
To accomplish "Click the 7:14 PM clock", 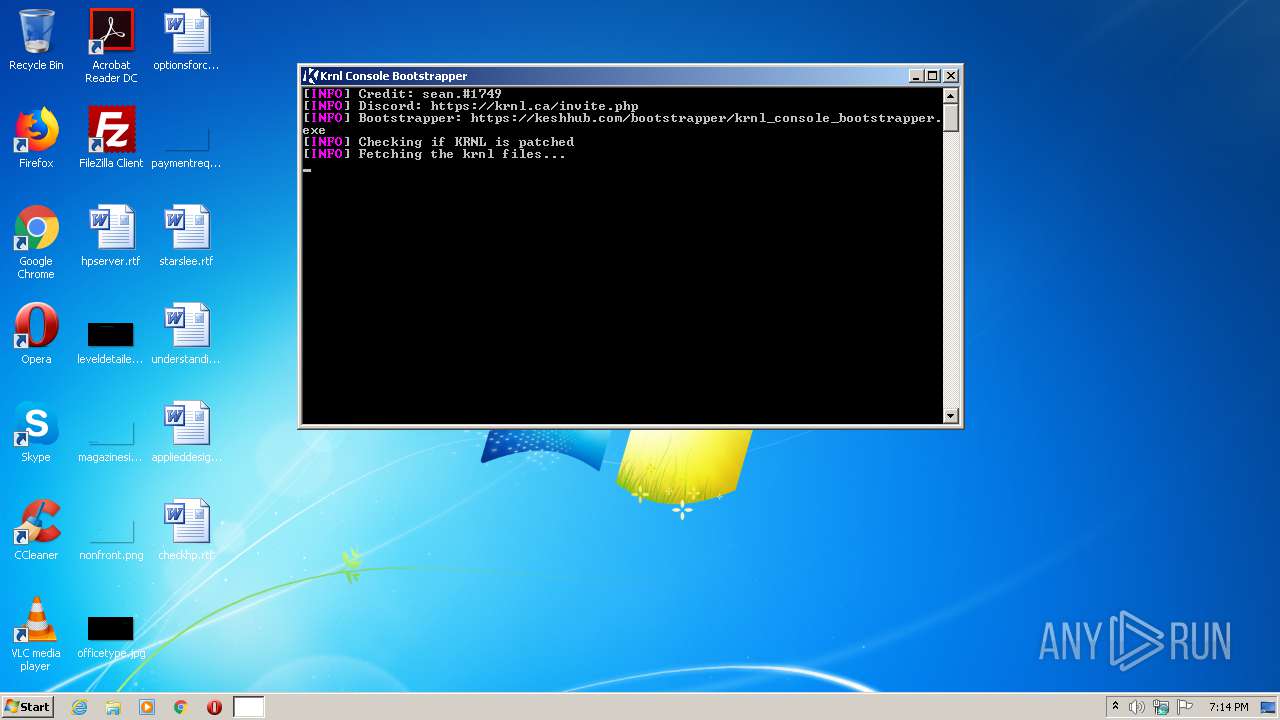I will point(1228,707).
